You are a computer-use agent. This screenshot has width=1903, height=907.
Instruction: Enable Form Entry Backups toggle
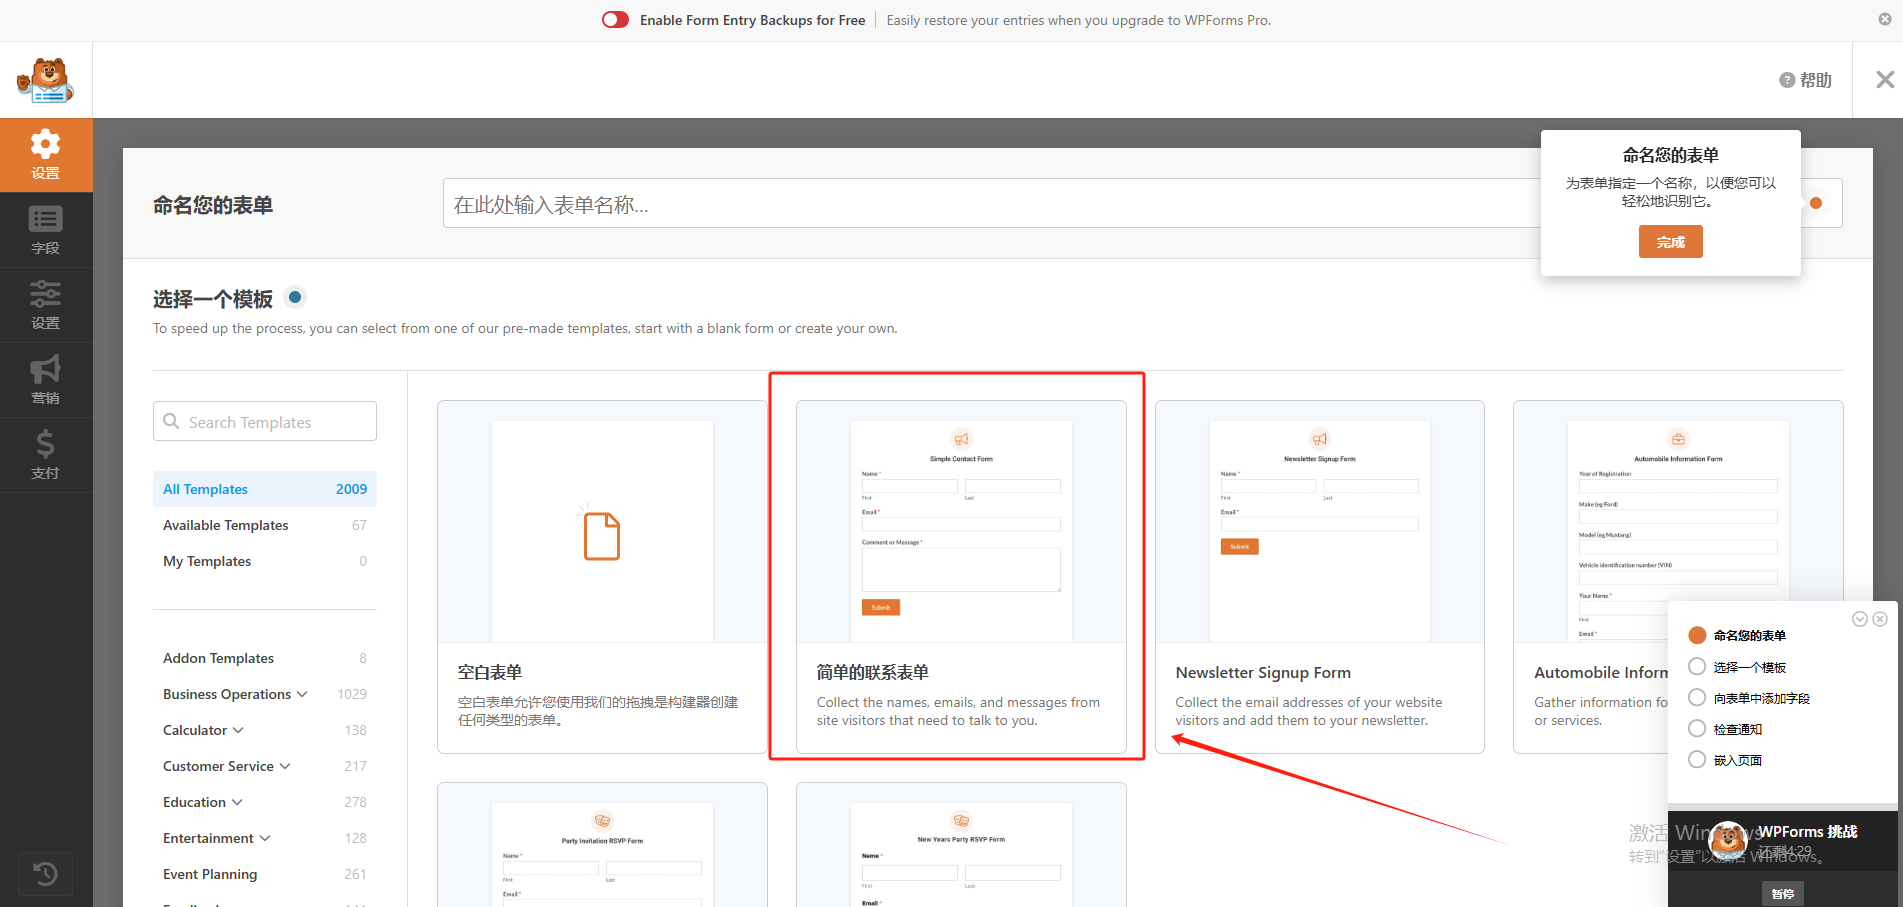(615, 19)
